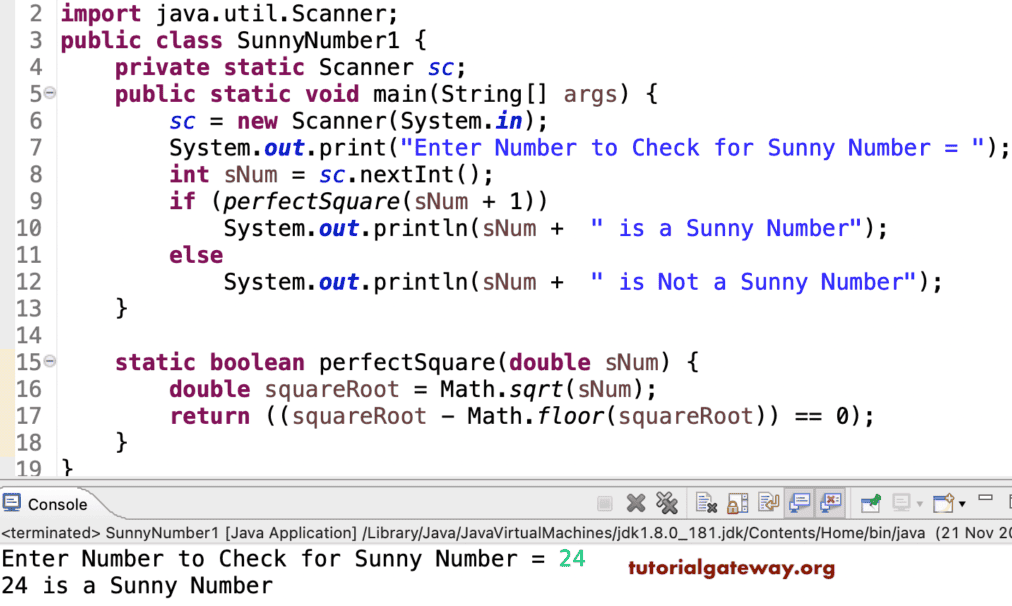Toggle Scroll Lock in the console
Image resolution: width=1012 pixels, height=606 pixels.
pos(736,504)
